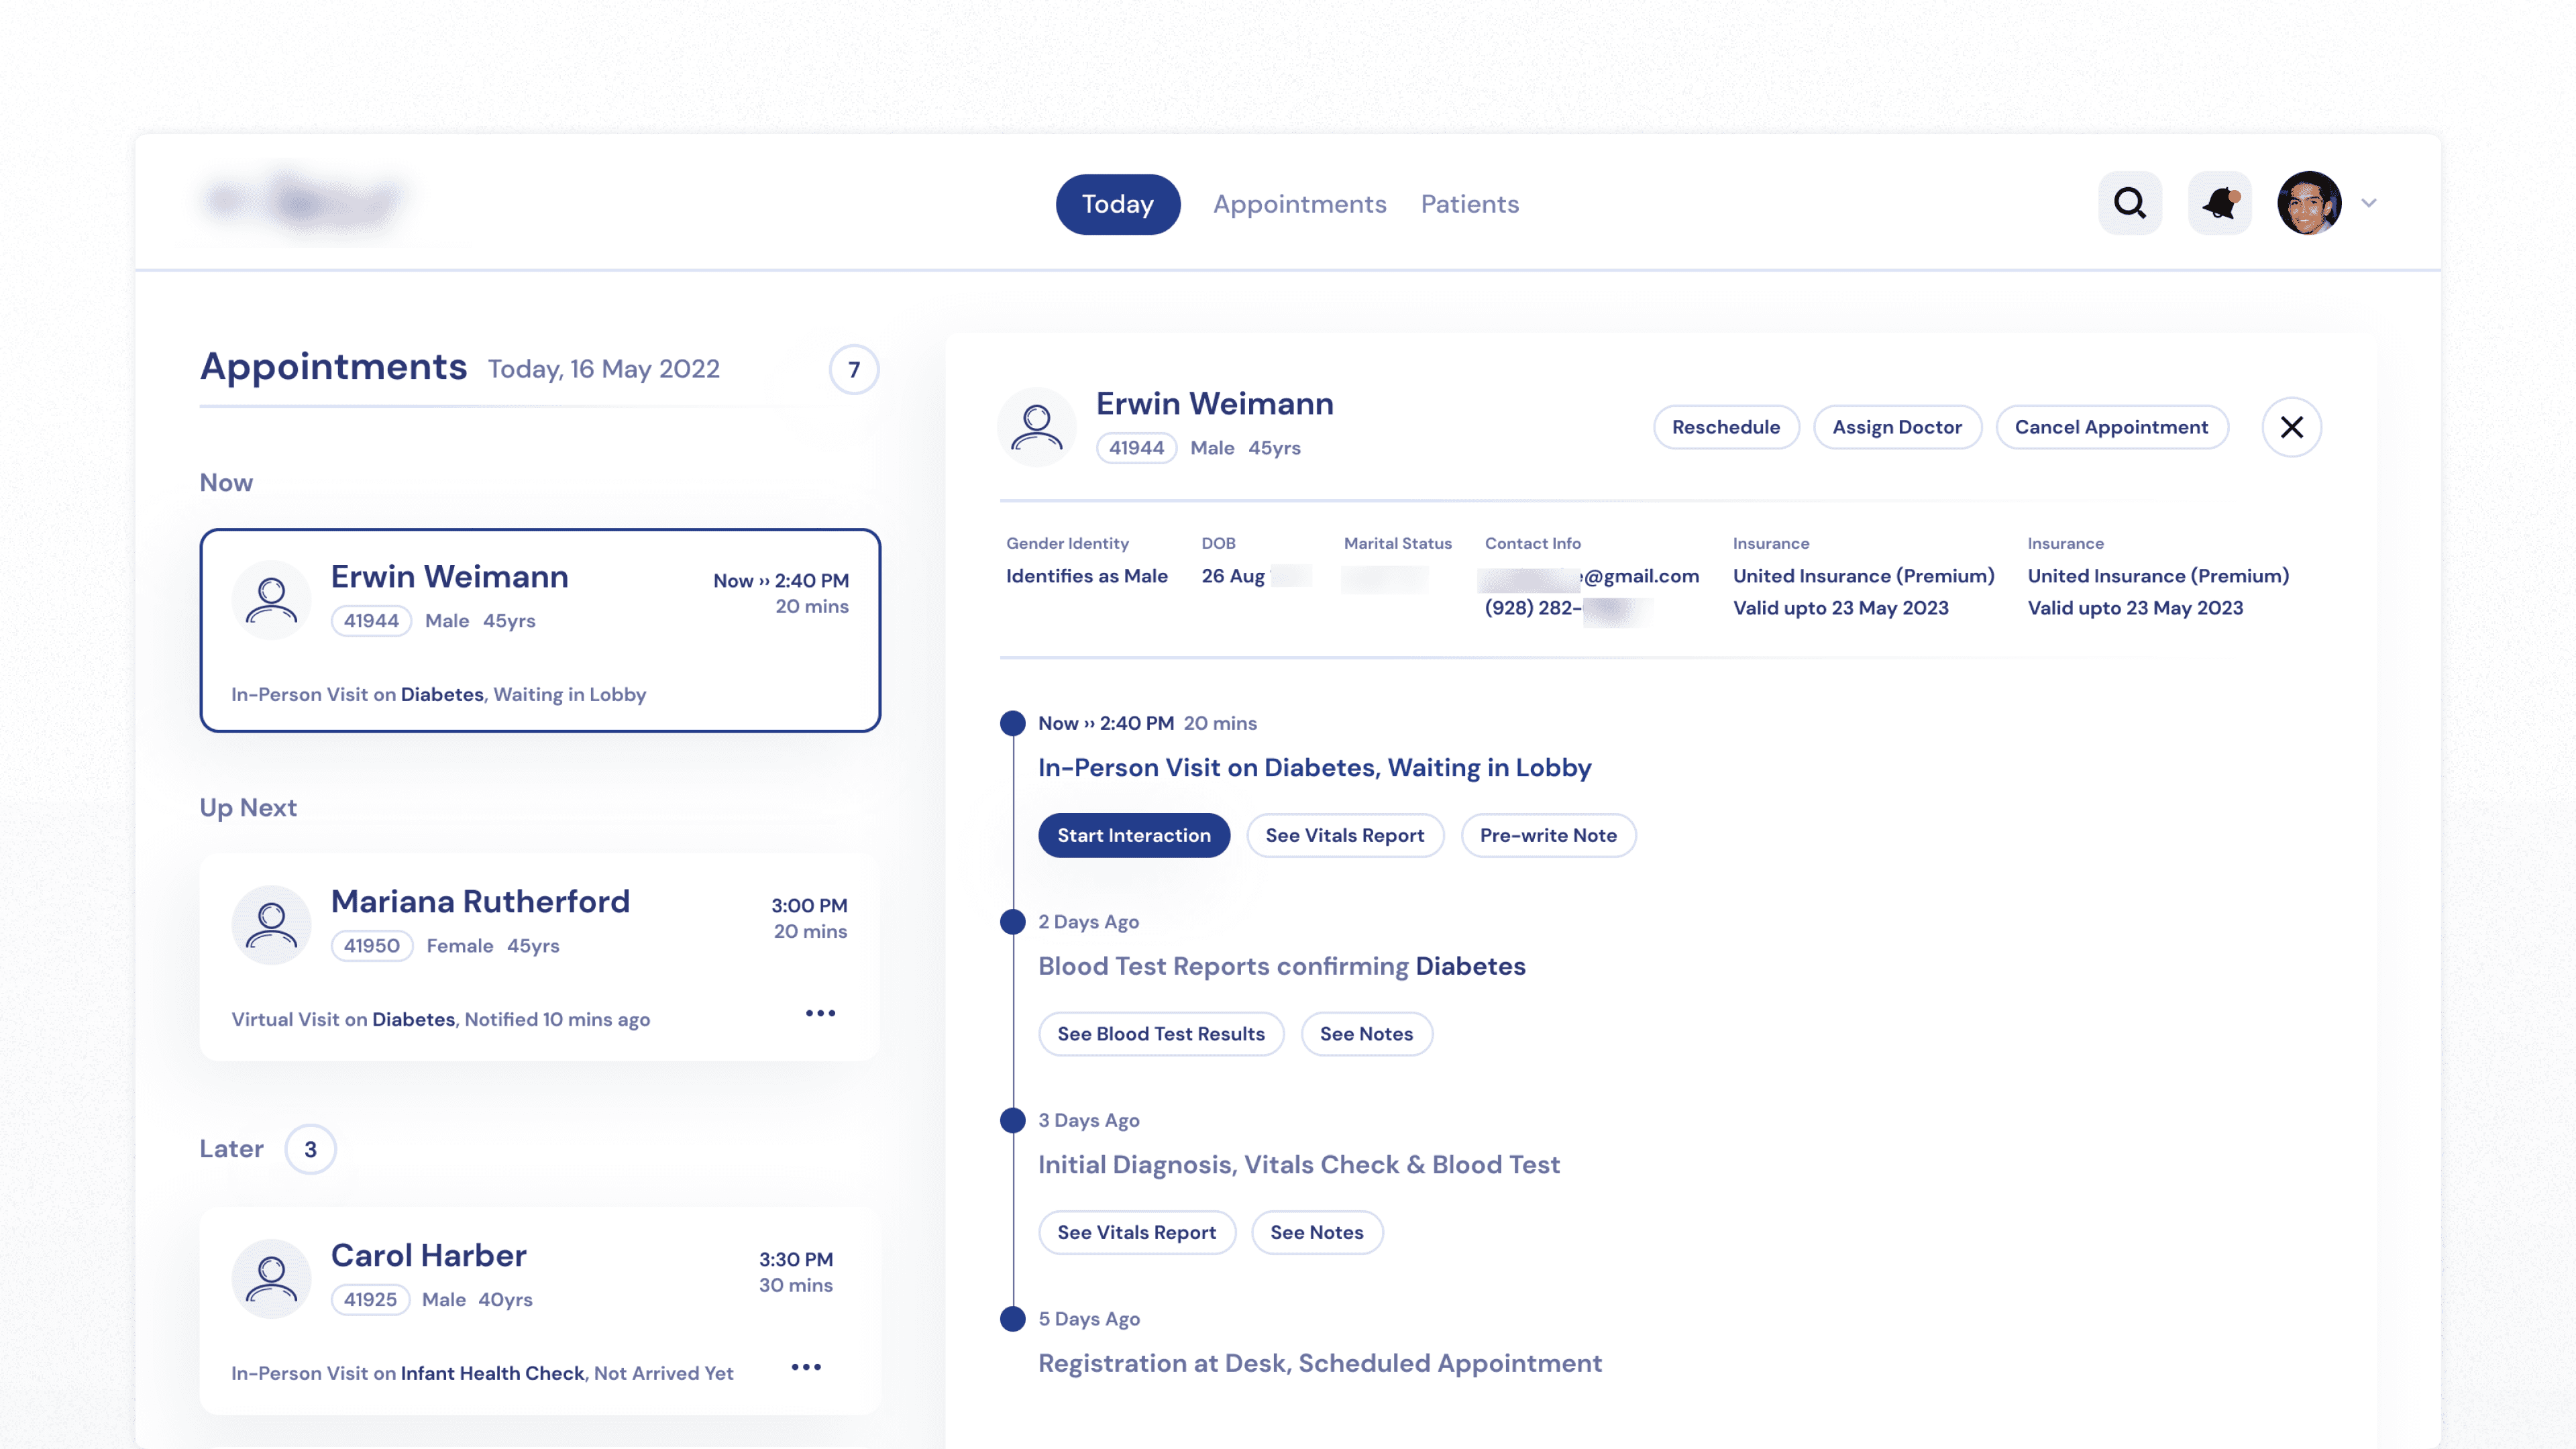Switch to the Today tab
The width and height of the screenshot is (2576, 1449).
1118,204
